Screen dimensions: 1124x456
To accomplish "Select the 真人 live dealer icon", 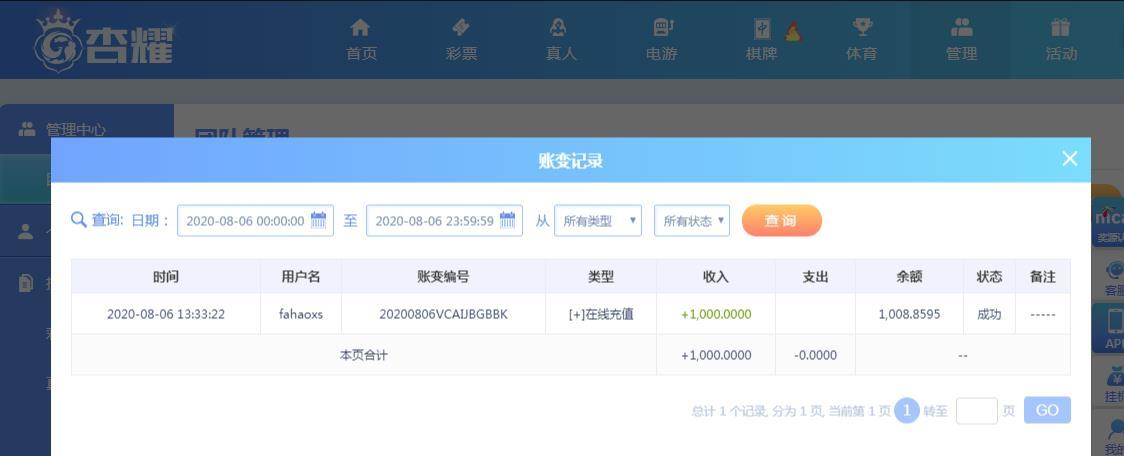I will [x=561, y=28].
